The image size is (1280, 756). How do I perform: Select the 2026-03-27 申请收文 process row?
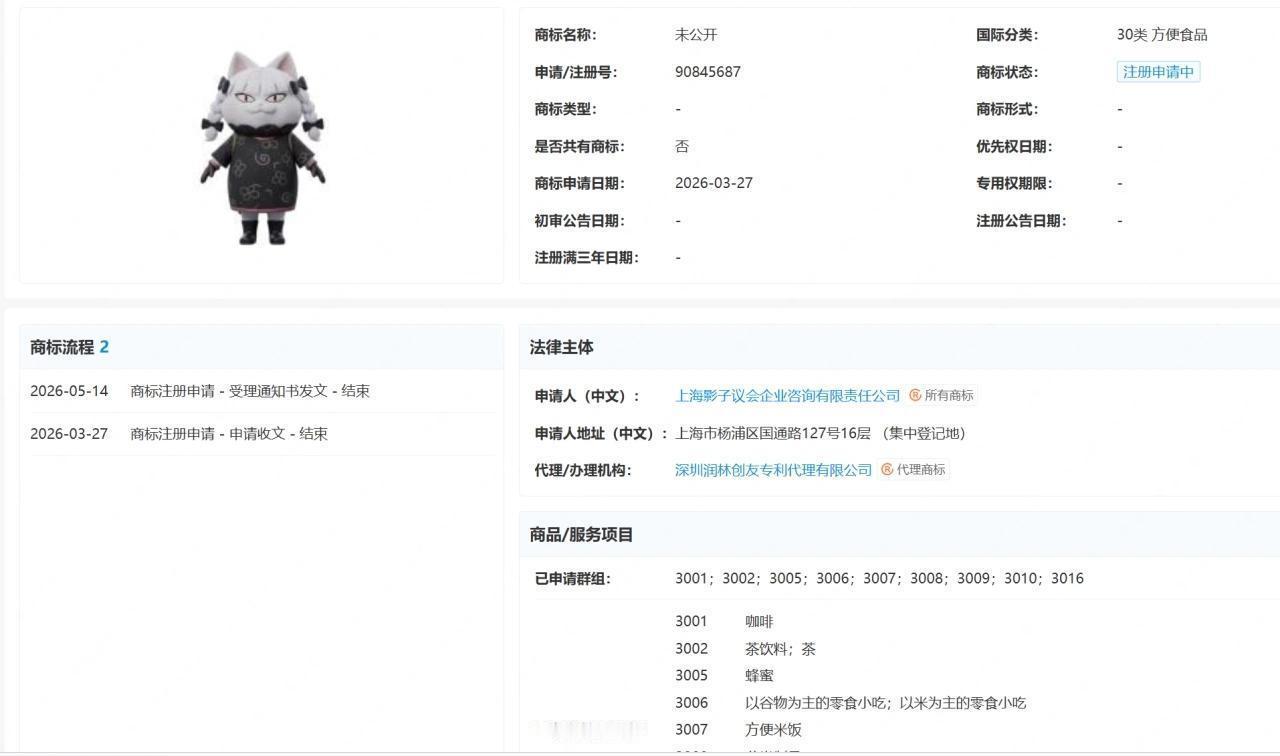coord(262,434)
